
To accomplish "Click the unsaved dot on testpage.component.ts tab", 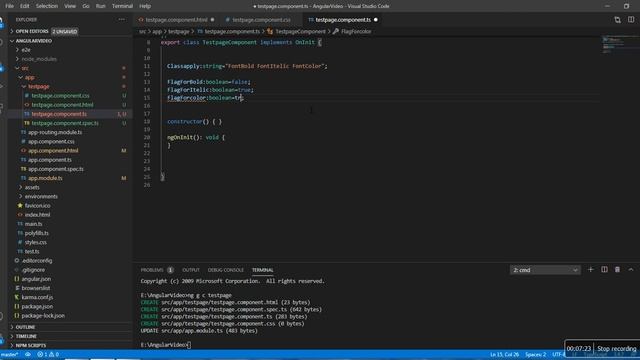I will pyautogui.click(x=376, y=20).
